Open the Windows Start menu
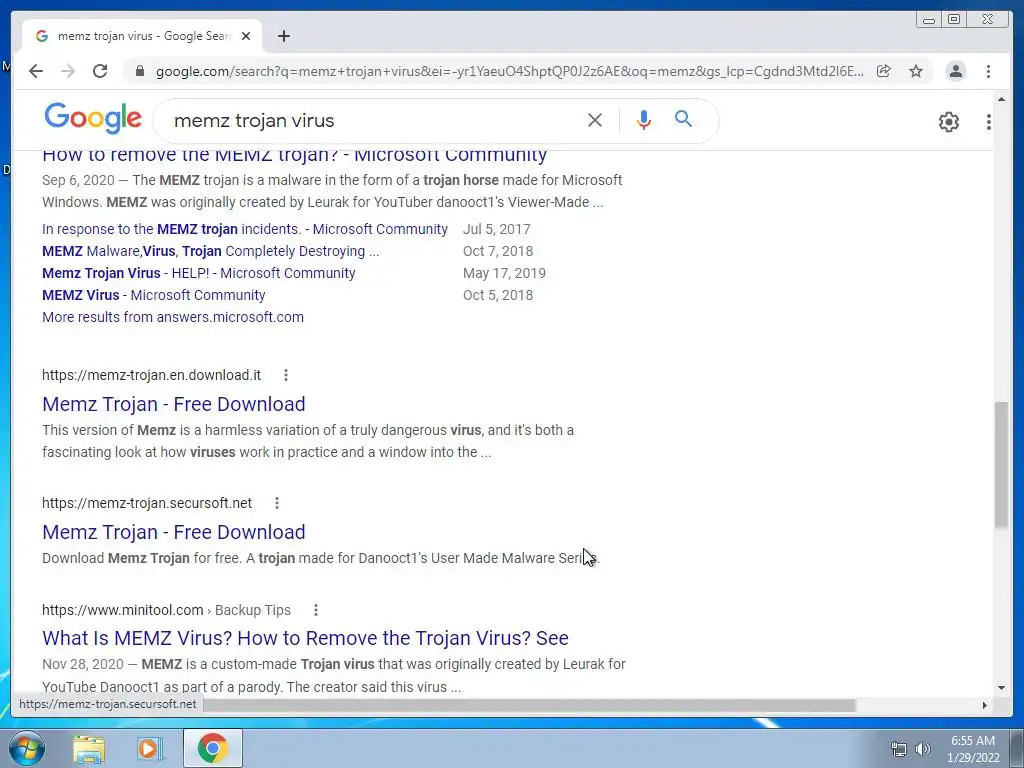 tap(26, 749)
